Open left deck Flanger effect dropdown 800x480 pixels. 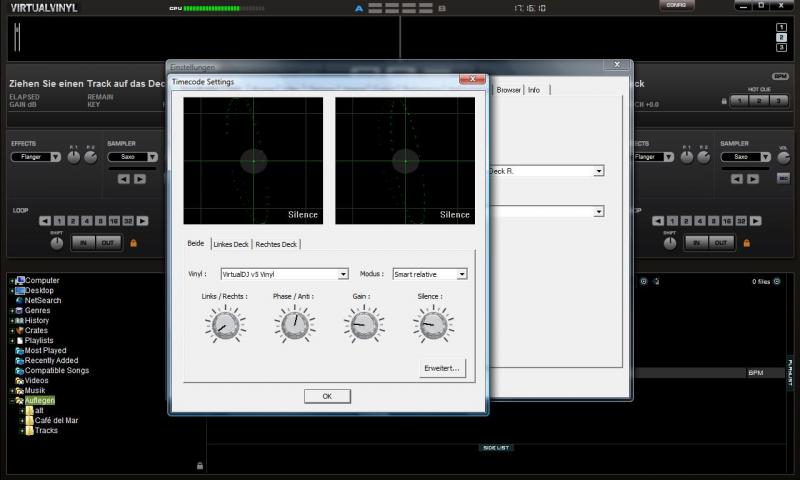tap(56, 157)
